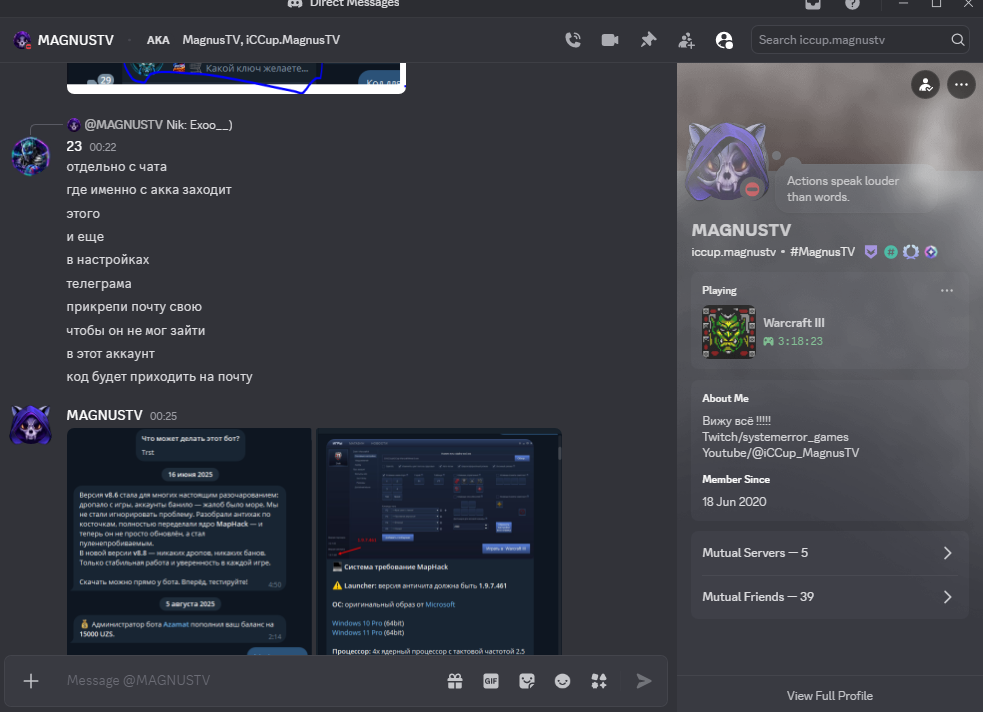Screen dimensions: 983x712
Task: Open the right MapHack requirements screenshot attachment
Action: point(439,542)
